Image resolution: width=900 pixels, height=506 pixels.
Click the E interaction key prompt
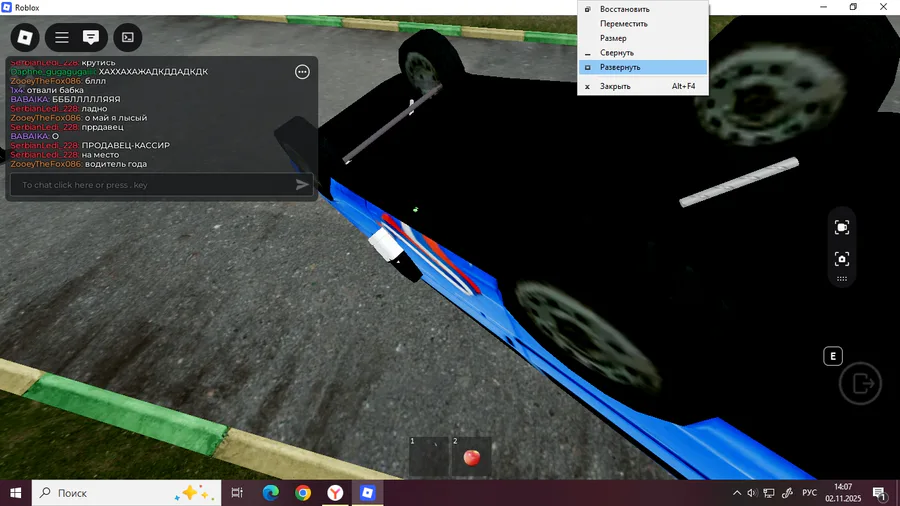pos(833,356)
